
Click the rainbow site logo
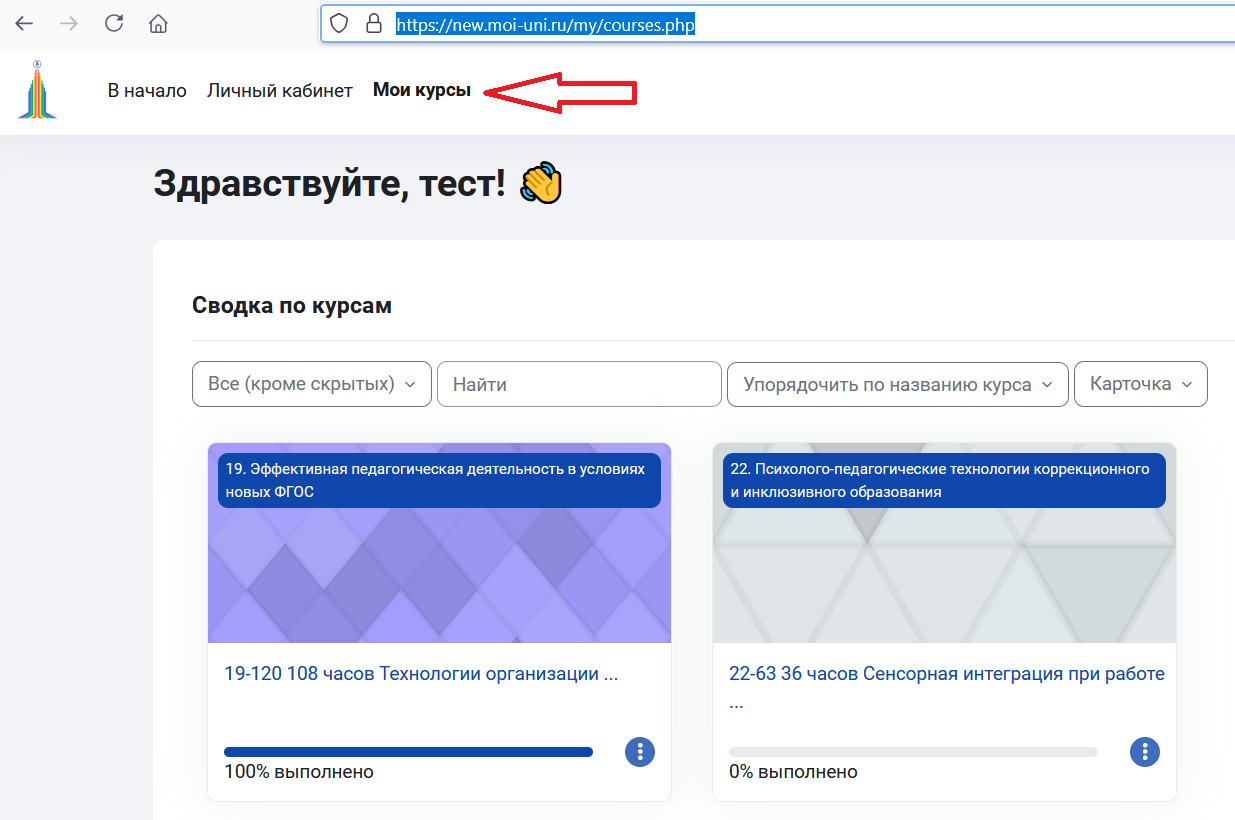click(37, 90)
